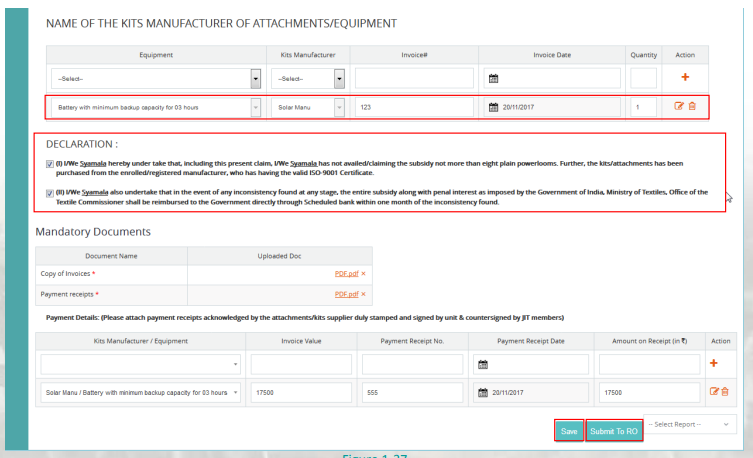Viewport: 753px width, 458px height.
Task: Click the Payment receipts label
Action: (x=67, y=294)
